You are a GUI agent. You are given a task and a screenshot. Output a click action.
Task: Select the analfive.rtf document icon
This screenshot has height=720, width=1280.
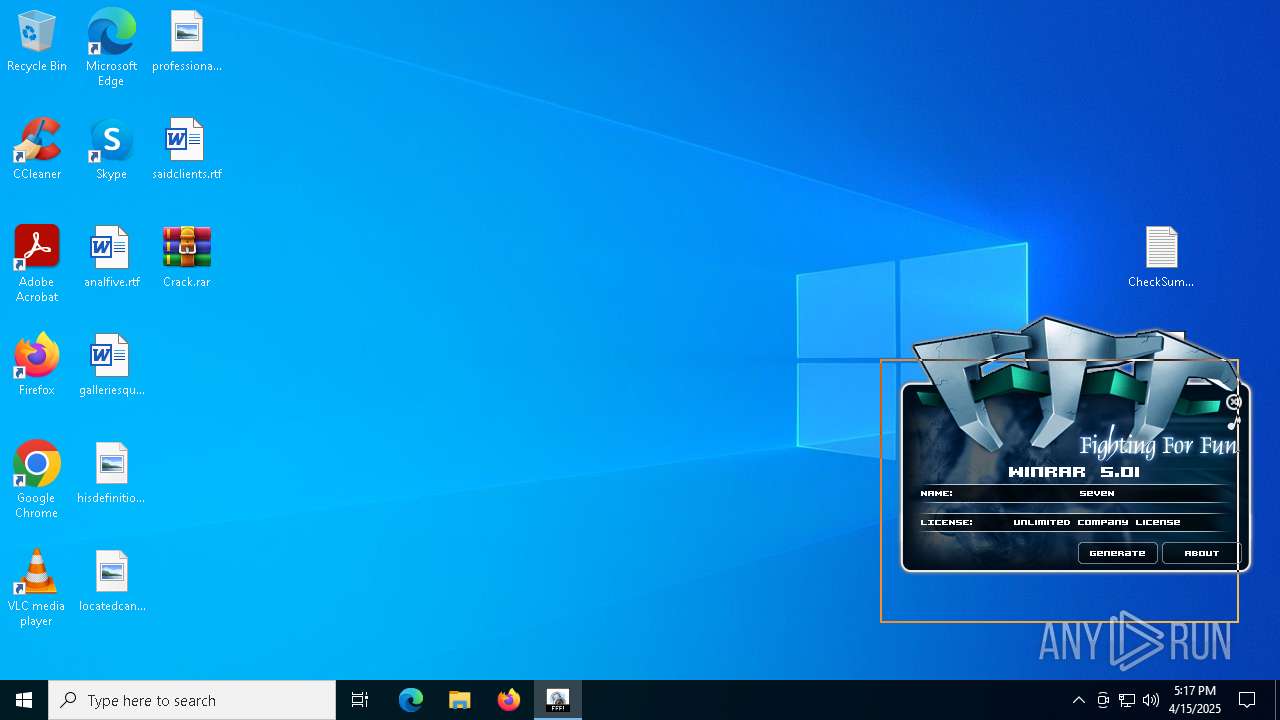111,258
